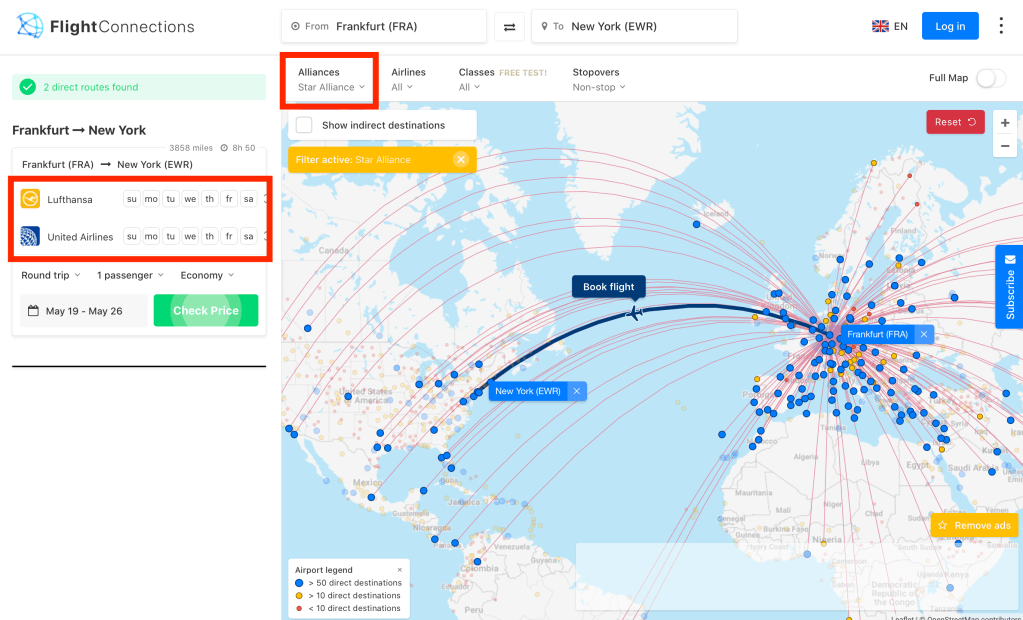This screenshot has width=1023, height=620.
Task: Remove the Frankfurt (FRA) map label
Action: [924, 334]
